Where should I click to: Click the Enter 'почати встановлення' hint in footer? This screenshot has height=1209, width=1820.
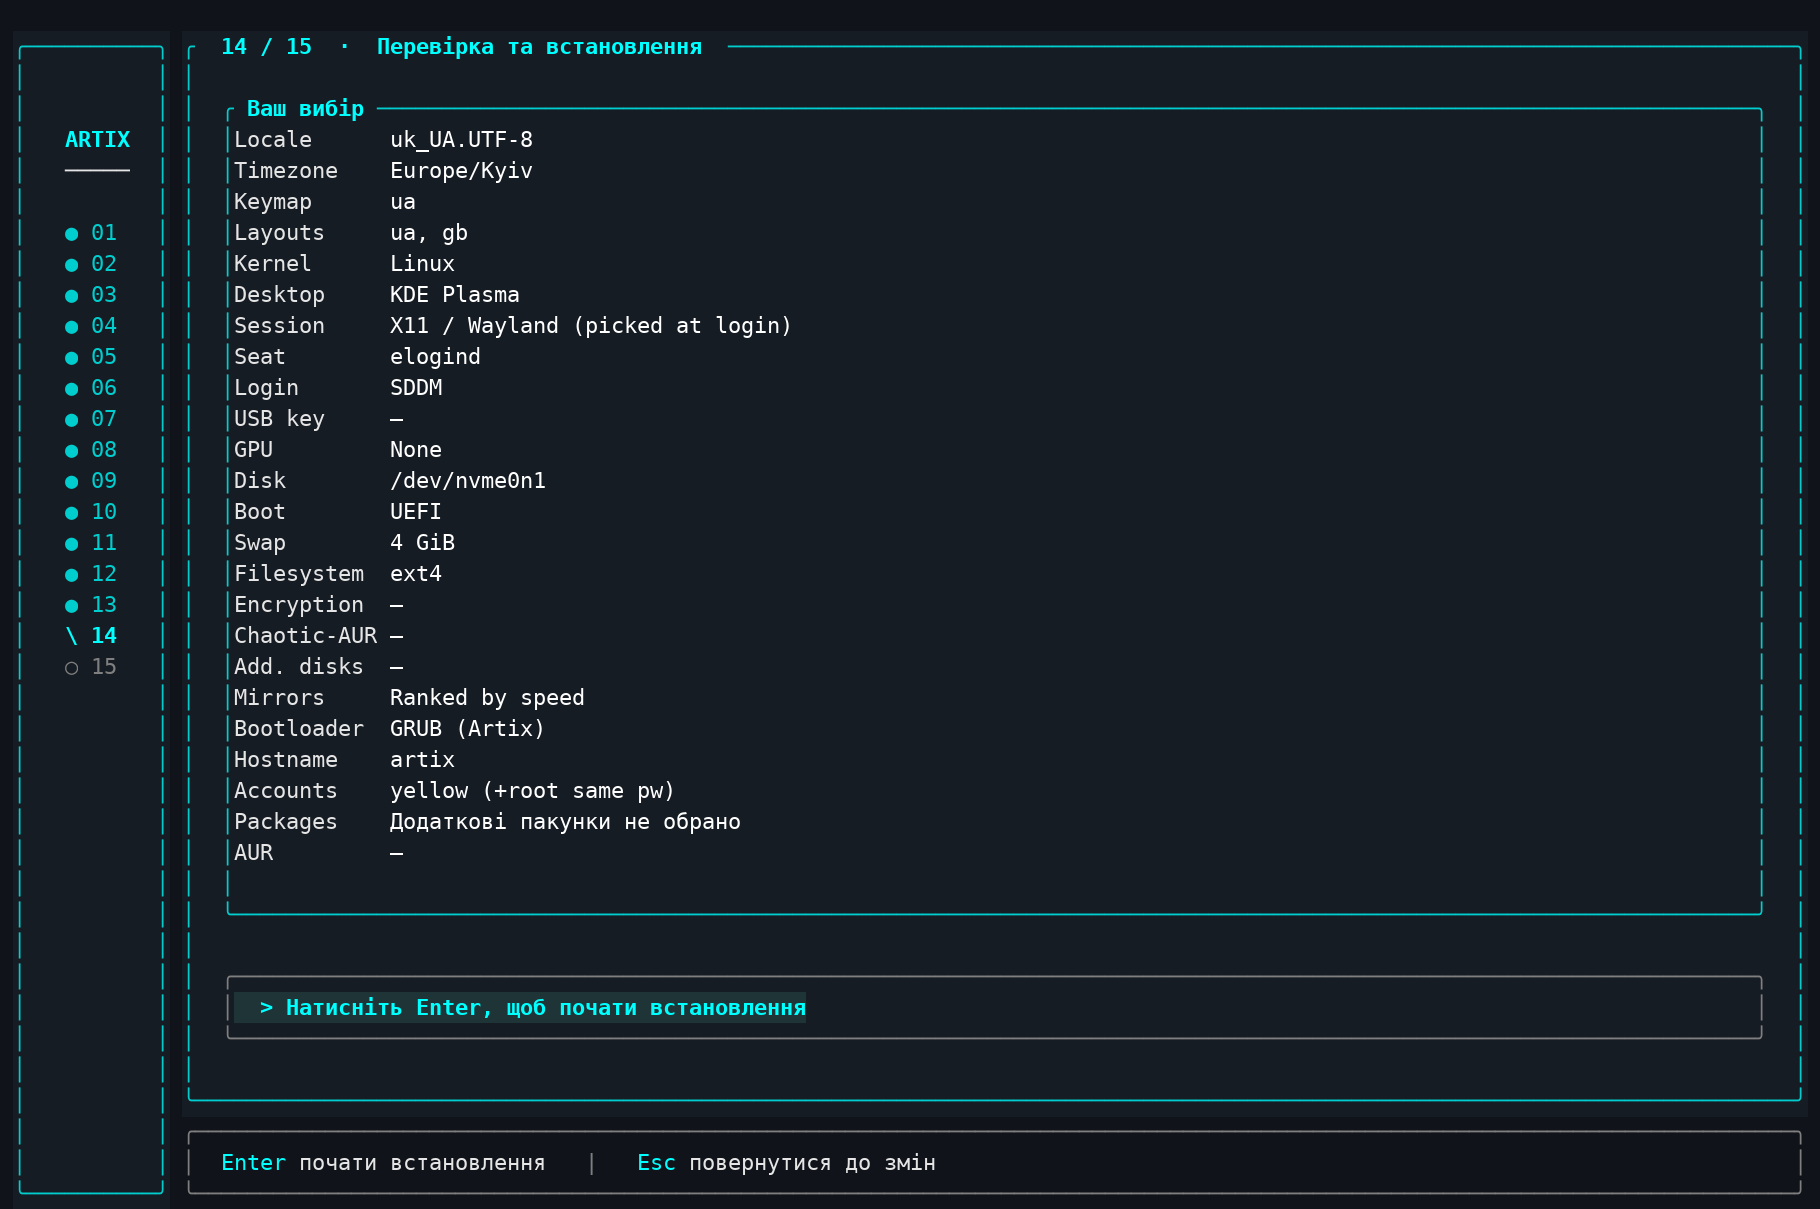click(x=383, y=1163)
